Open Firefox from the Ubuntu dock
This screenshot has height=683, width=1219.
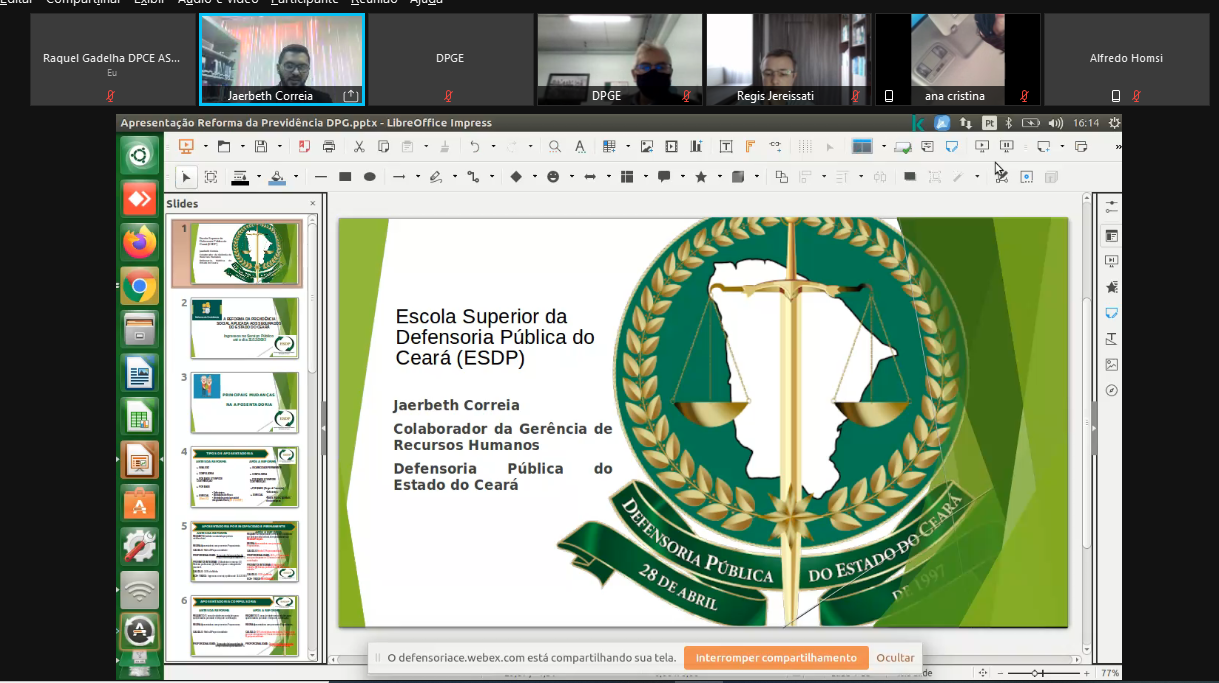click(x=140, y=242)
